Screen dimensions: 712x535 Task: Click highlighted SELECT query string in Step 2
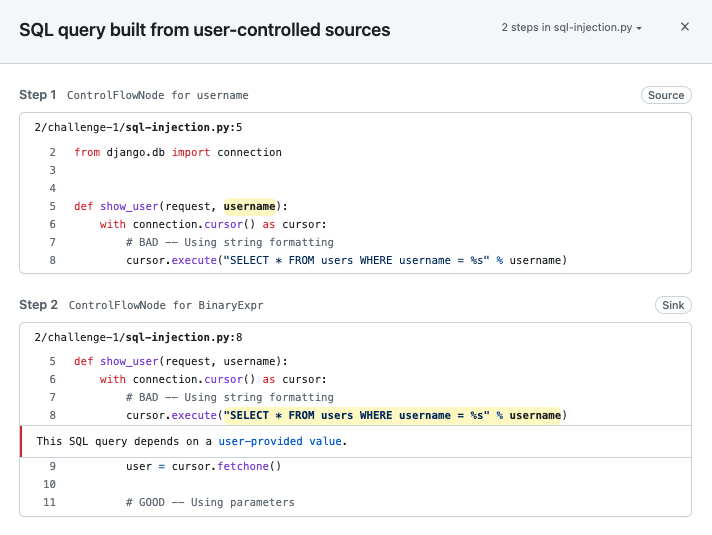coord(392,415)
